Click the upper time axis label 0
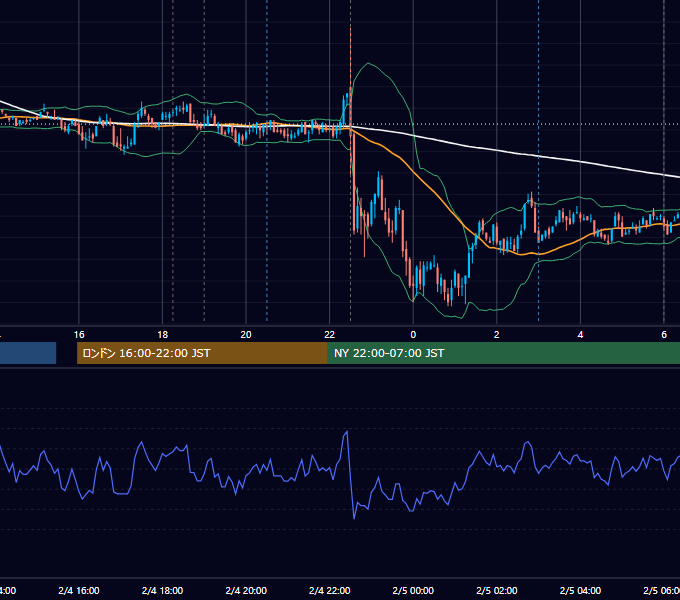Screen dimensions: 680x600 pyautogui.click(x=413, y=335)
